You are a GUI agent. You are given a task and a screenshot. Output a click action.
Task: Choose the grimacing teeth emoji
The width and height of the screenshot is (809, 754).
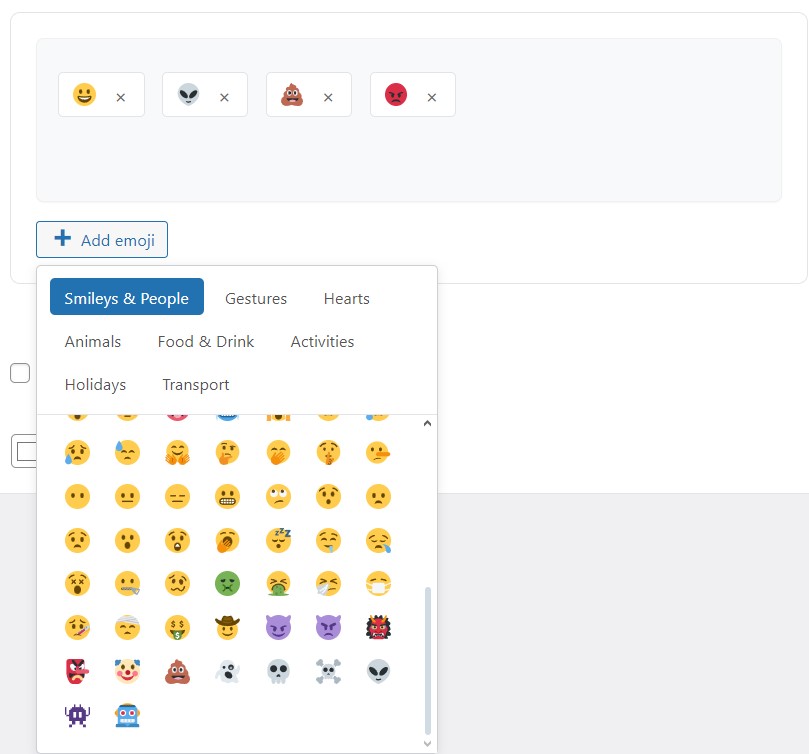pyautogui.click(x=227, y=496)
